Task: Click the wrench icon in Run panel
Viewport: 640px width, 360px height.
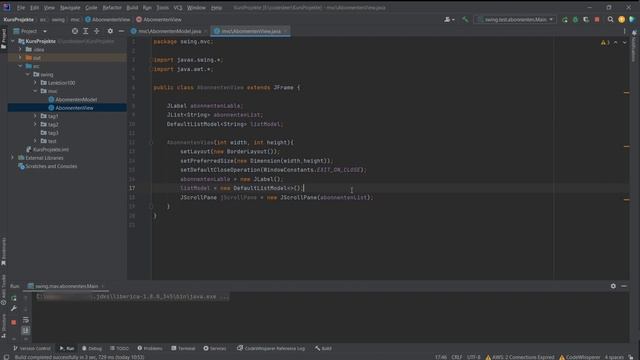Action: pos(13,309)
